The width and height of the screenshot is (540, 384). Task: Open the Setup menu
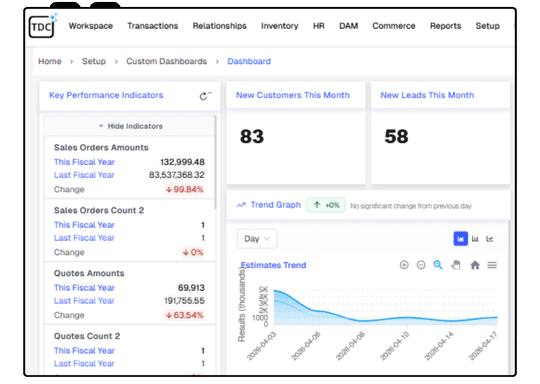point(487,26)
